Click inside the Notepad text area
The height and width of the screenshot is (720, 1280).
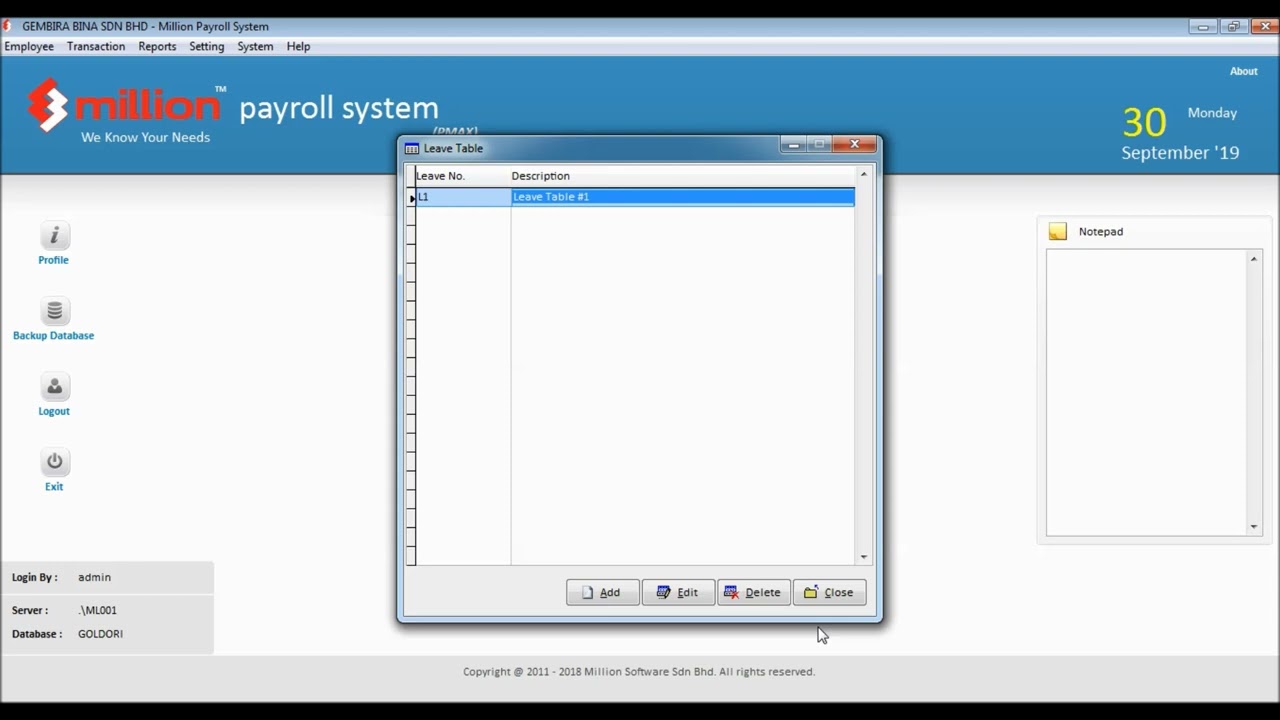pyautogui.click(x=1146, y=392)
